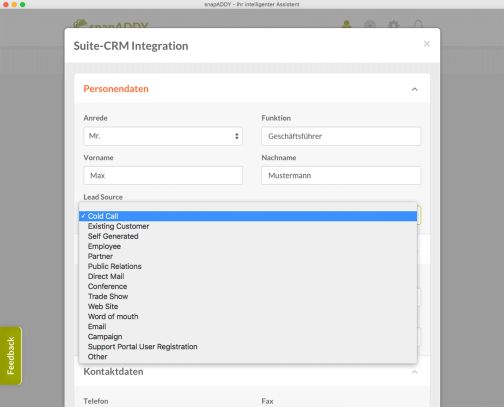The height and width of the screenshot is (407, 504).
Task: Click the yellow macOS minimize button
Action: click(14, 4)
